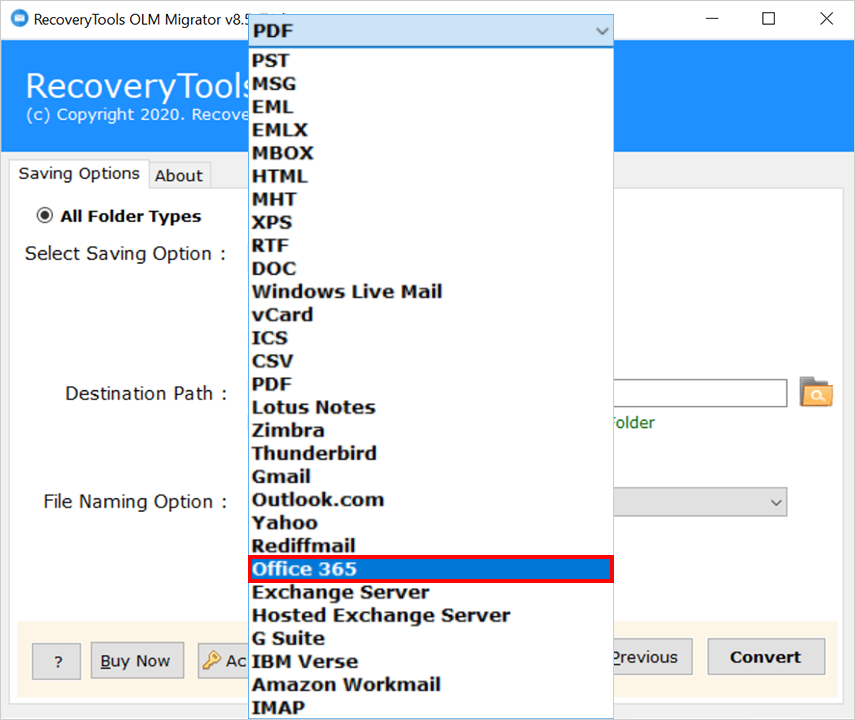Image resolution: width=855 pixels, height=720 pixels.
Task: Choose Gmail from the dropdown list
Action: coord(431,477)
